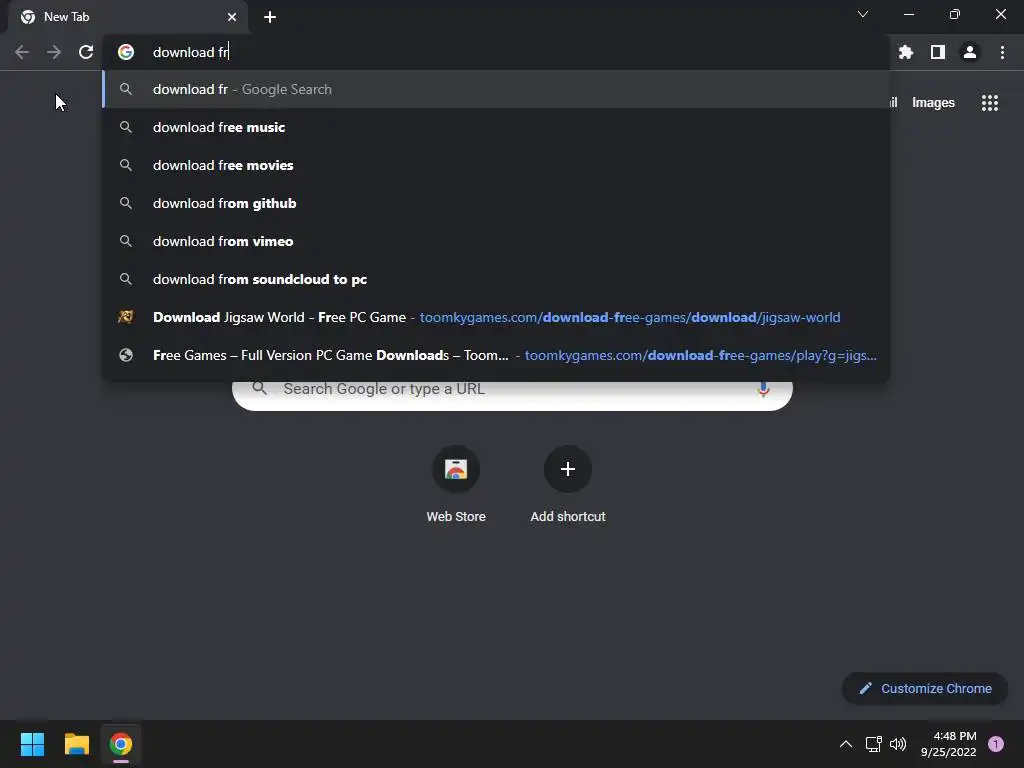Open a new tab with the plus button
The width and height of the screenshot is (1024, 768).
coord(270,17)
